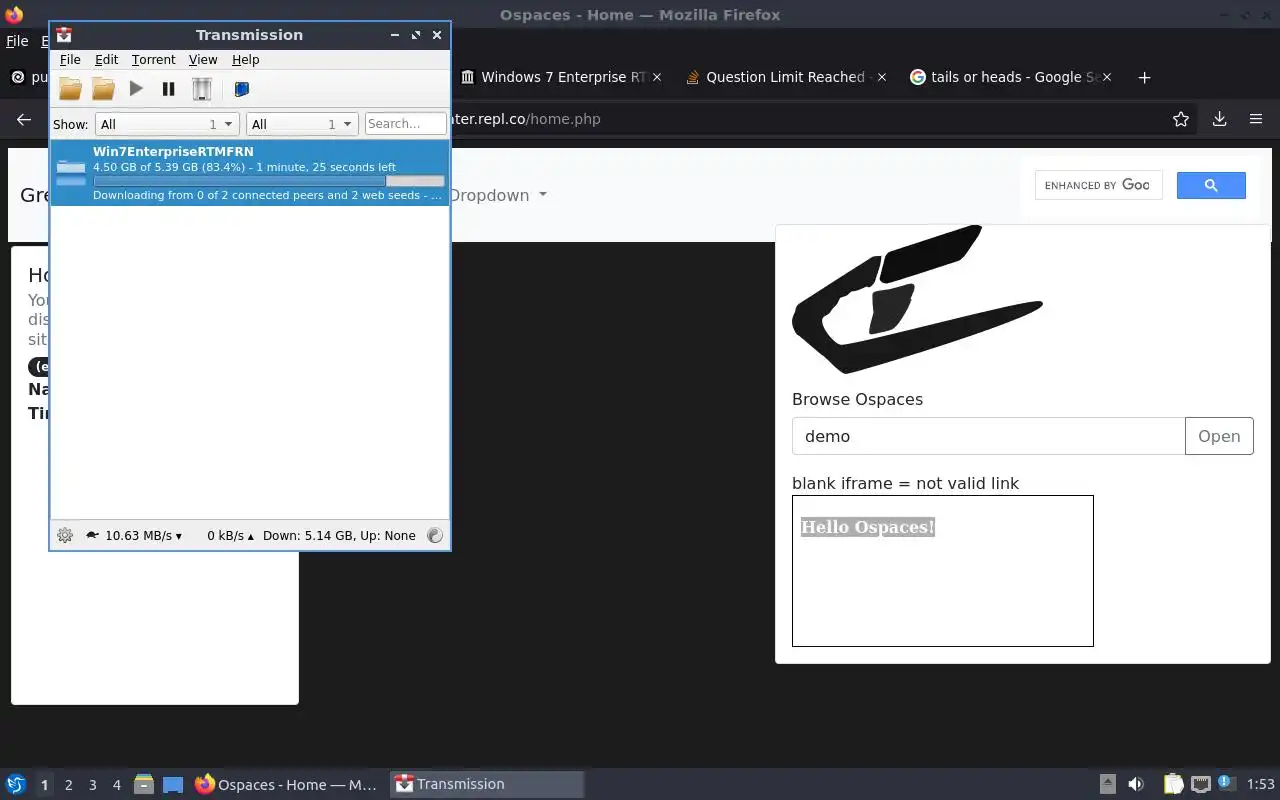Remove the torrent using the trash icon
The image size is (1280, 800).
(x=202, y=89)
